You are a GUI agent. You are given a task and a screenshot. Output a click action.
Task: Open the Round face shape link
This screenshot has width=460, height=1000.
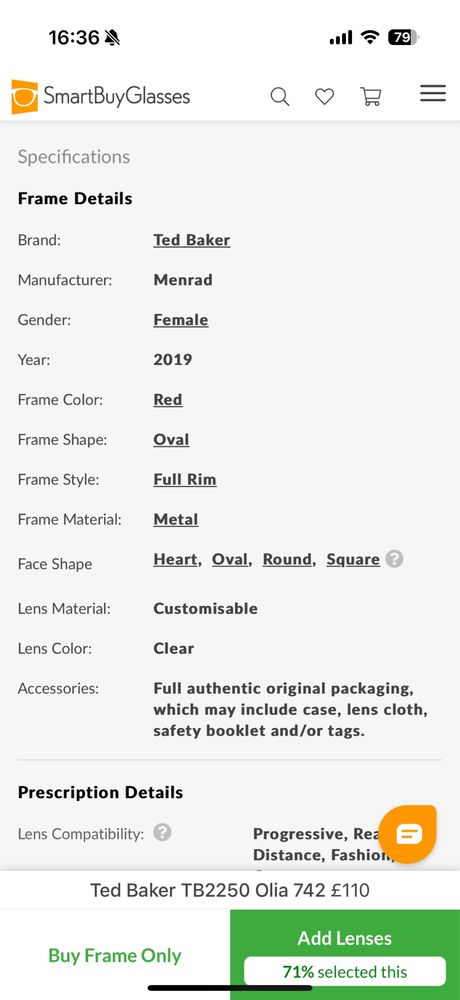[287, 559]
